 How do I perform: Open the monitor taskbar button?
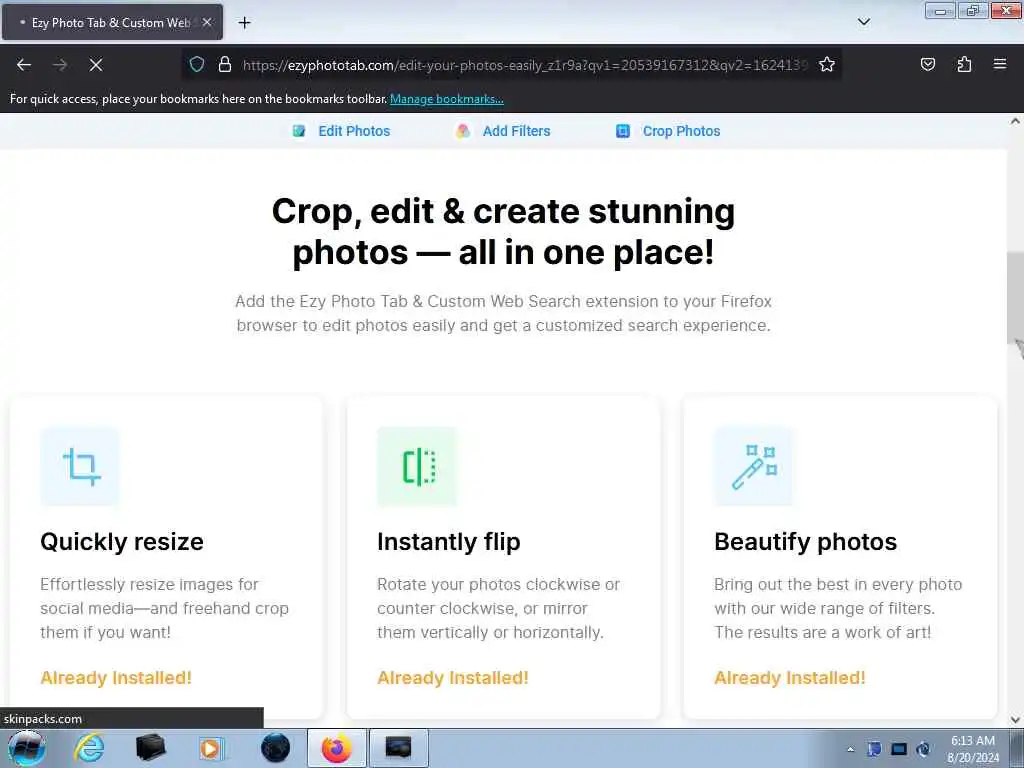(398, 748)
